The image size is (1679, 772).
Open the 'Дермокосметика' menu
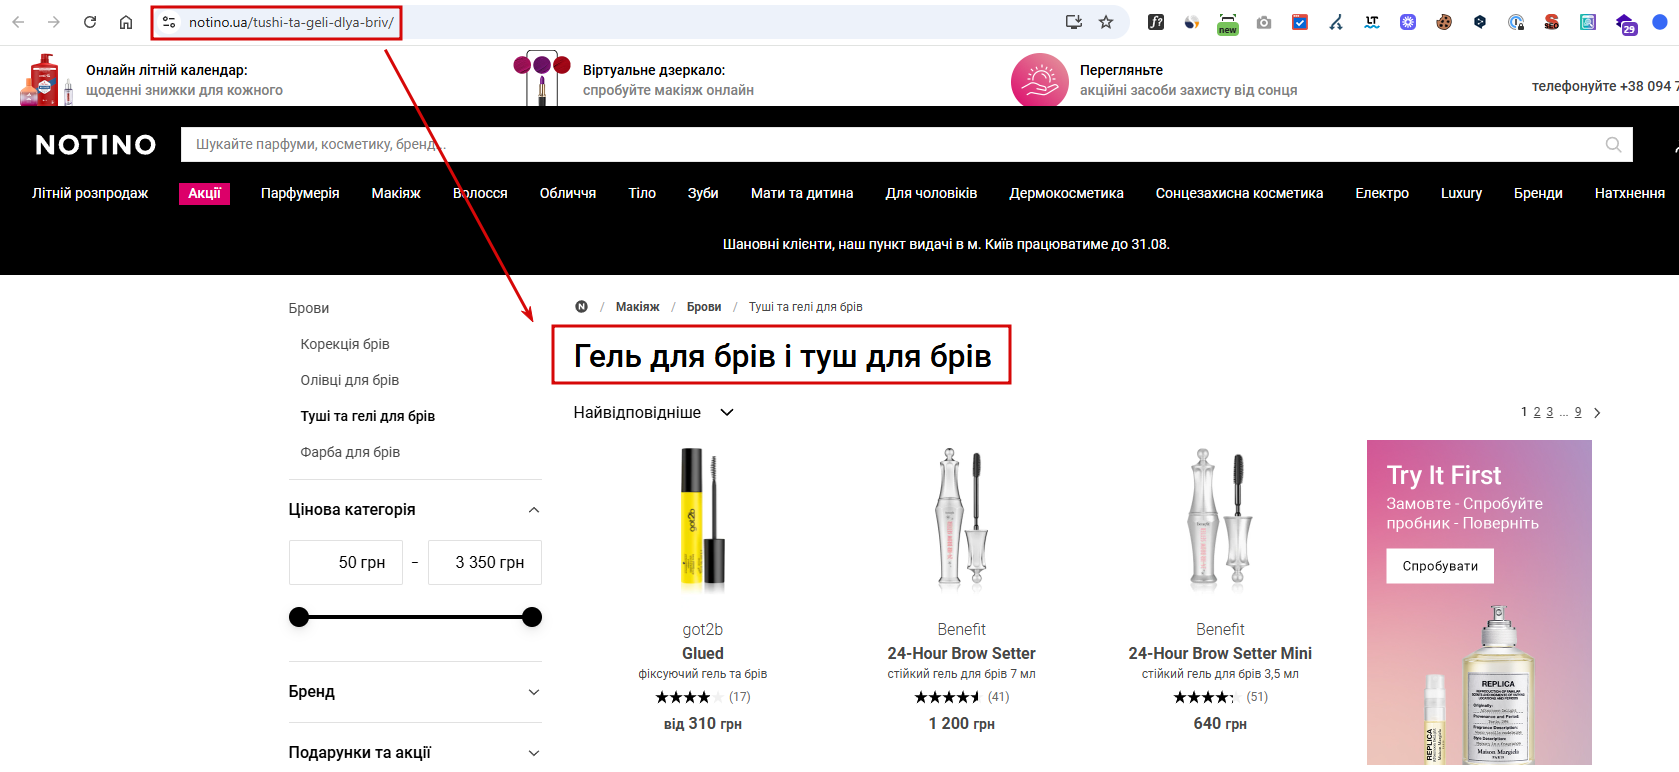[x=1066, y=193]
